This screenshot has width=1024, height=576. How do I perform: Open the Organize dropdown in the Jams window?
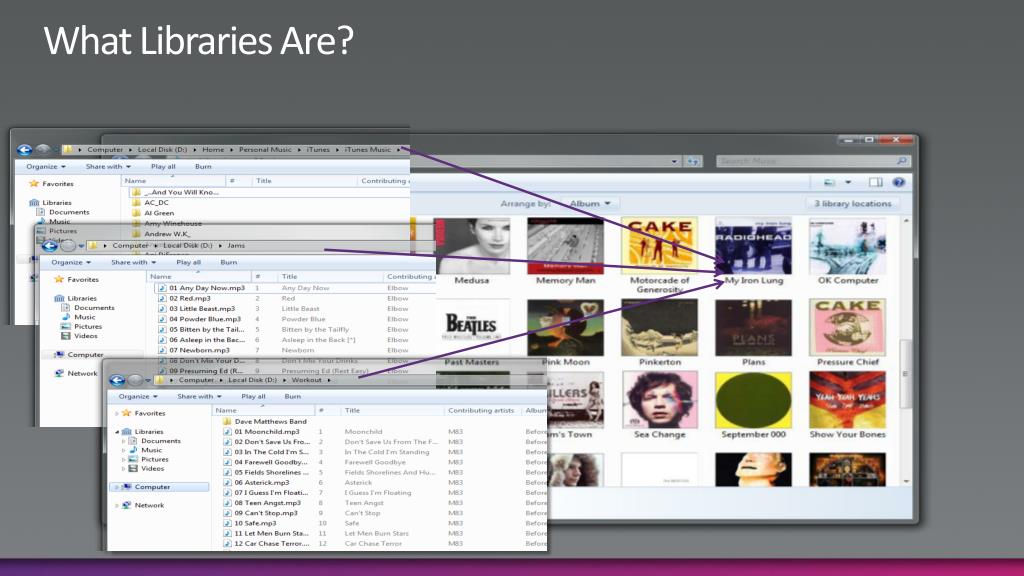(71, 263)
